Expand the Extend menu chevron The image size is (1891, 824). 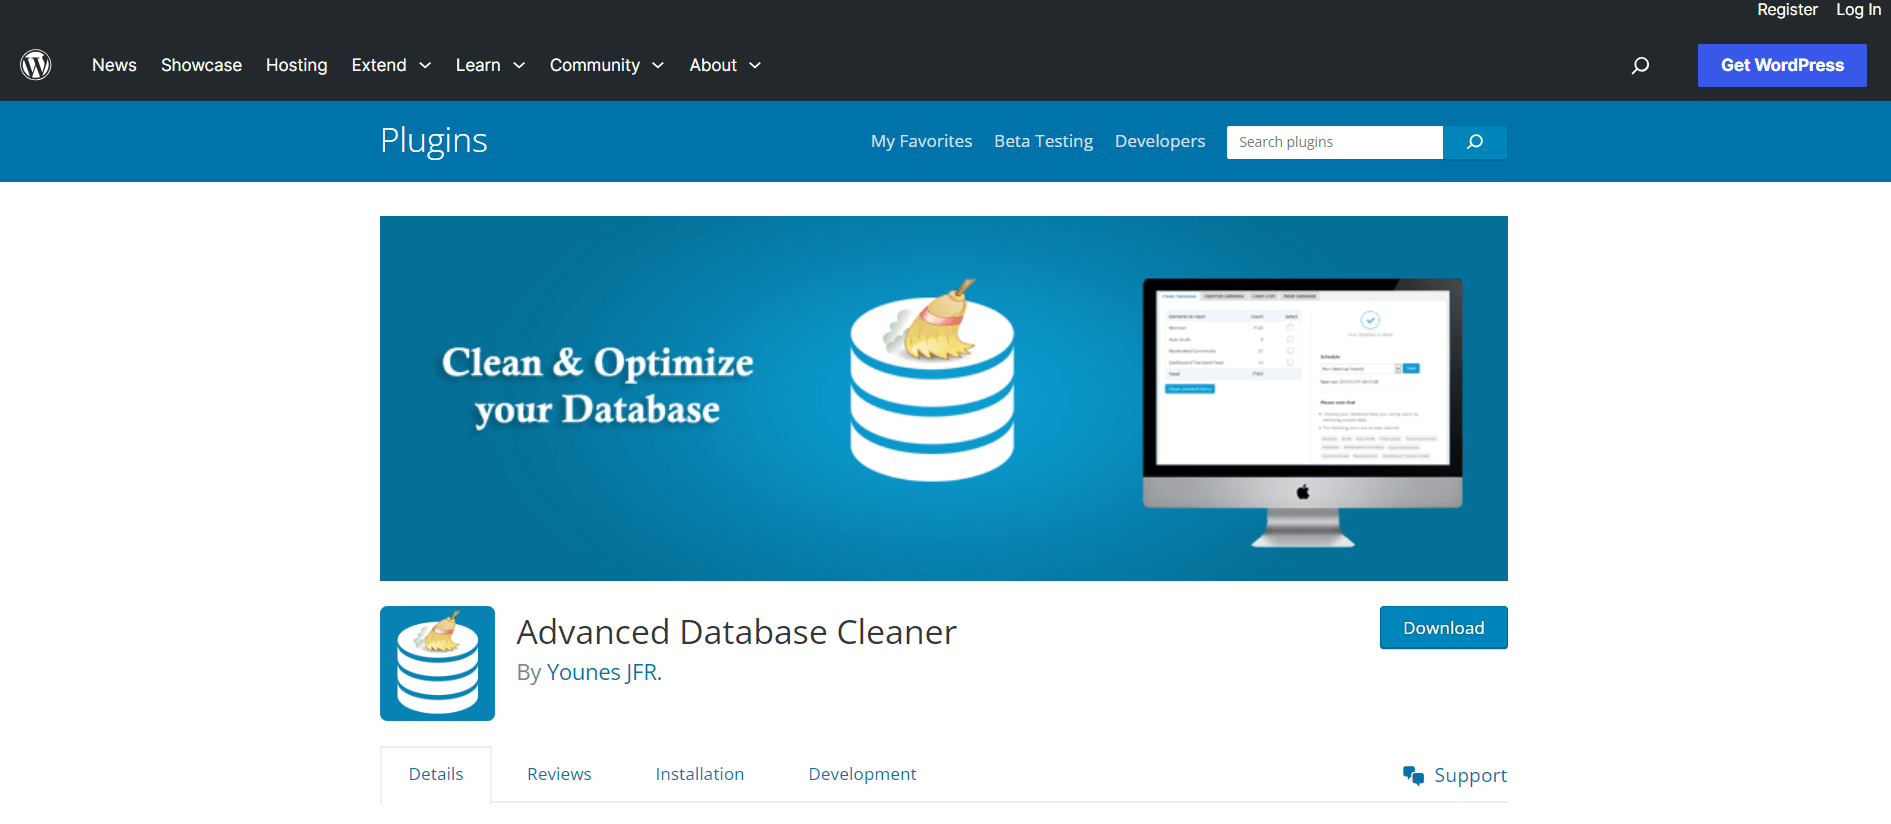pos(425,65)
